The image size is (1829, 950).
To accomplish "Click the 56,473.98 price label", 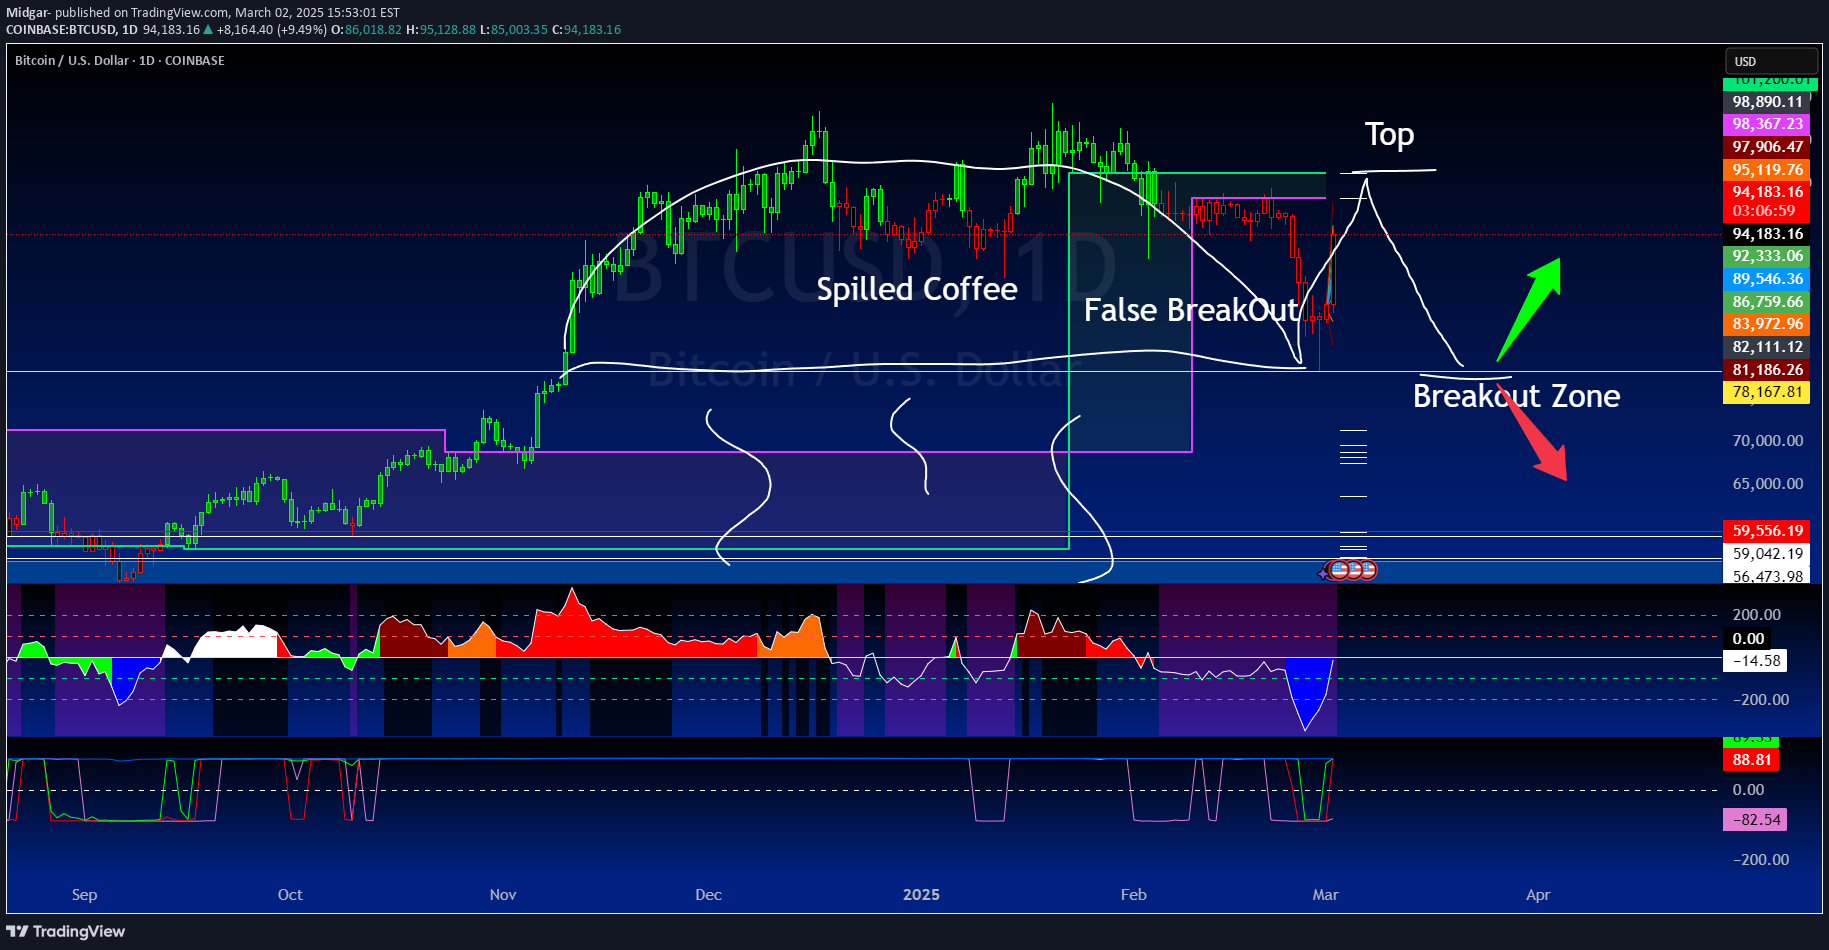I will [x=1768, y=576].
